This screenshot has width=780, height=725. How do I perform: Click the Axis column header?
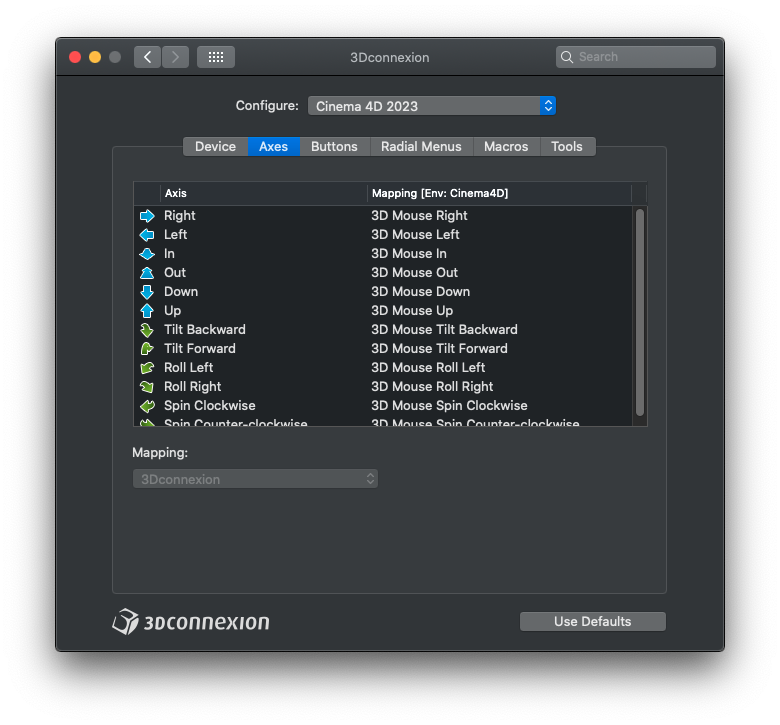click(x=264, y=194)
